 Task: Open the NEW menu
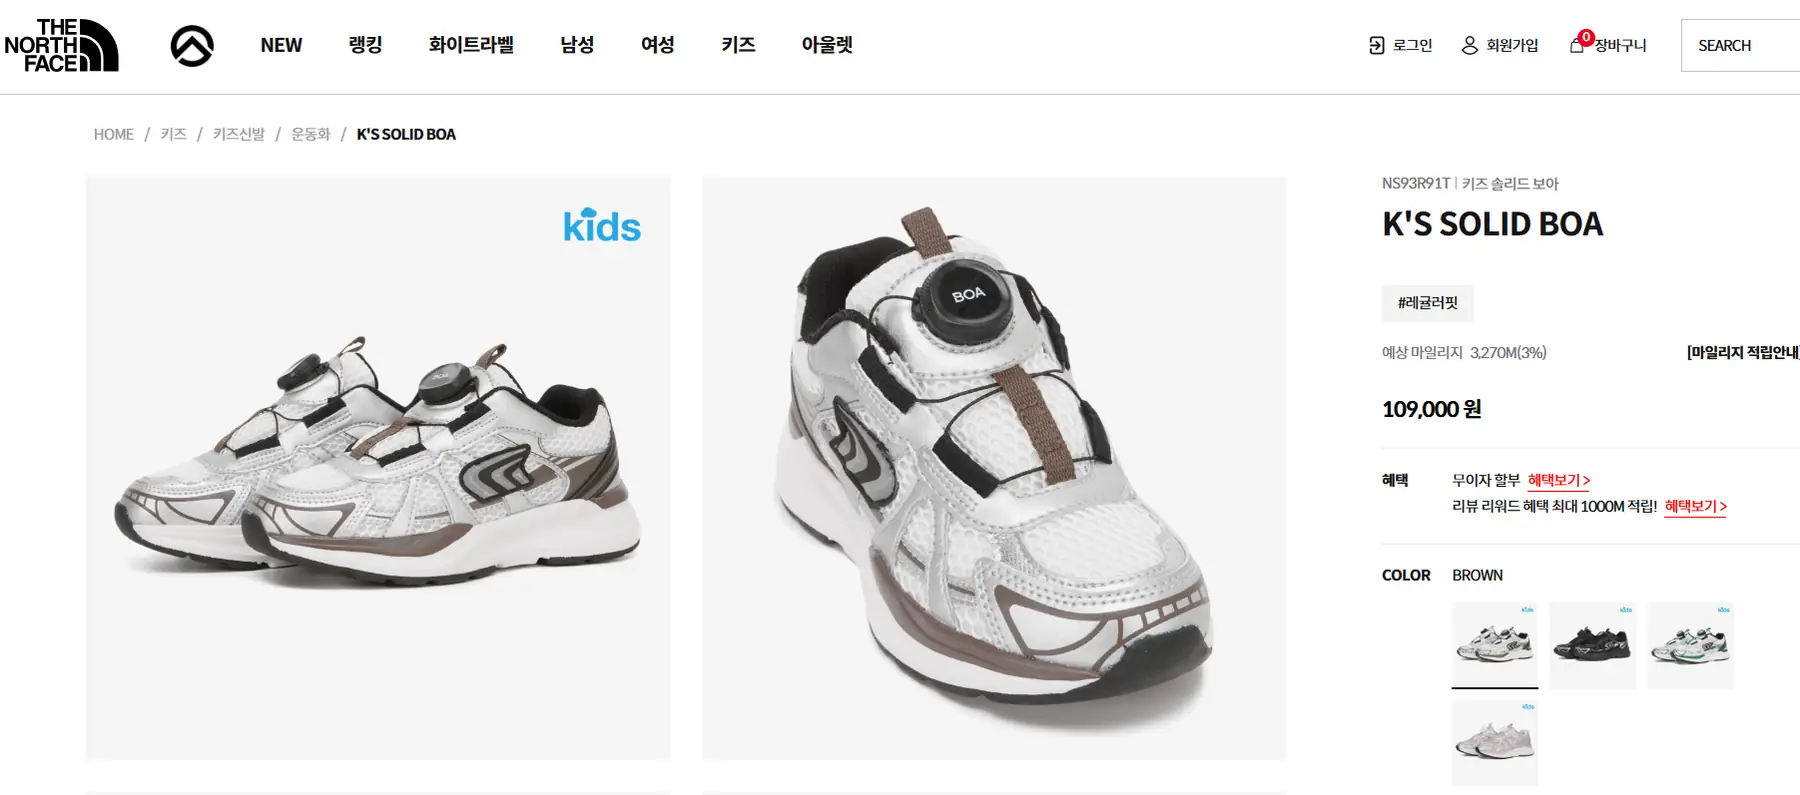point(281,45)
